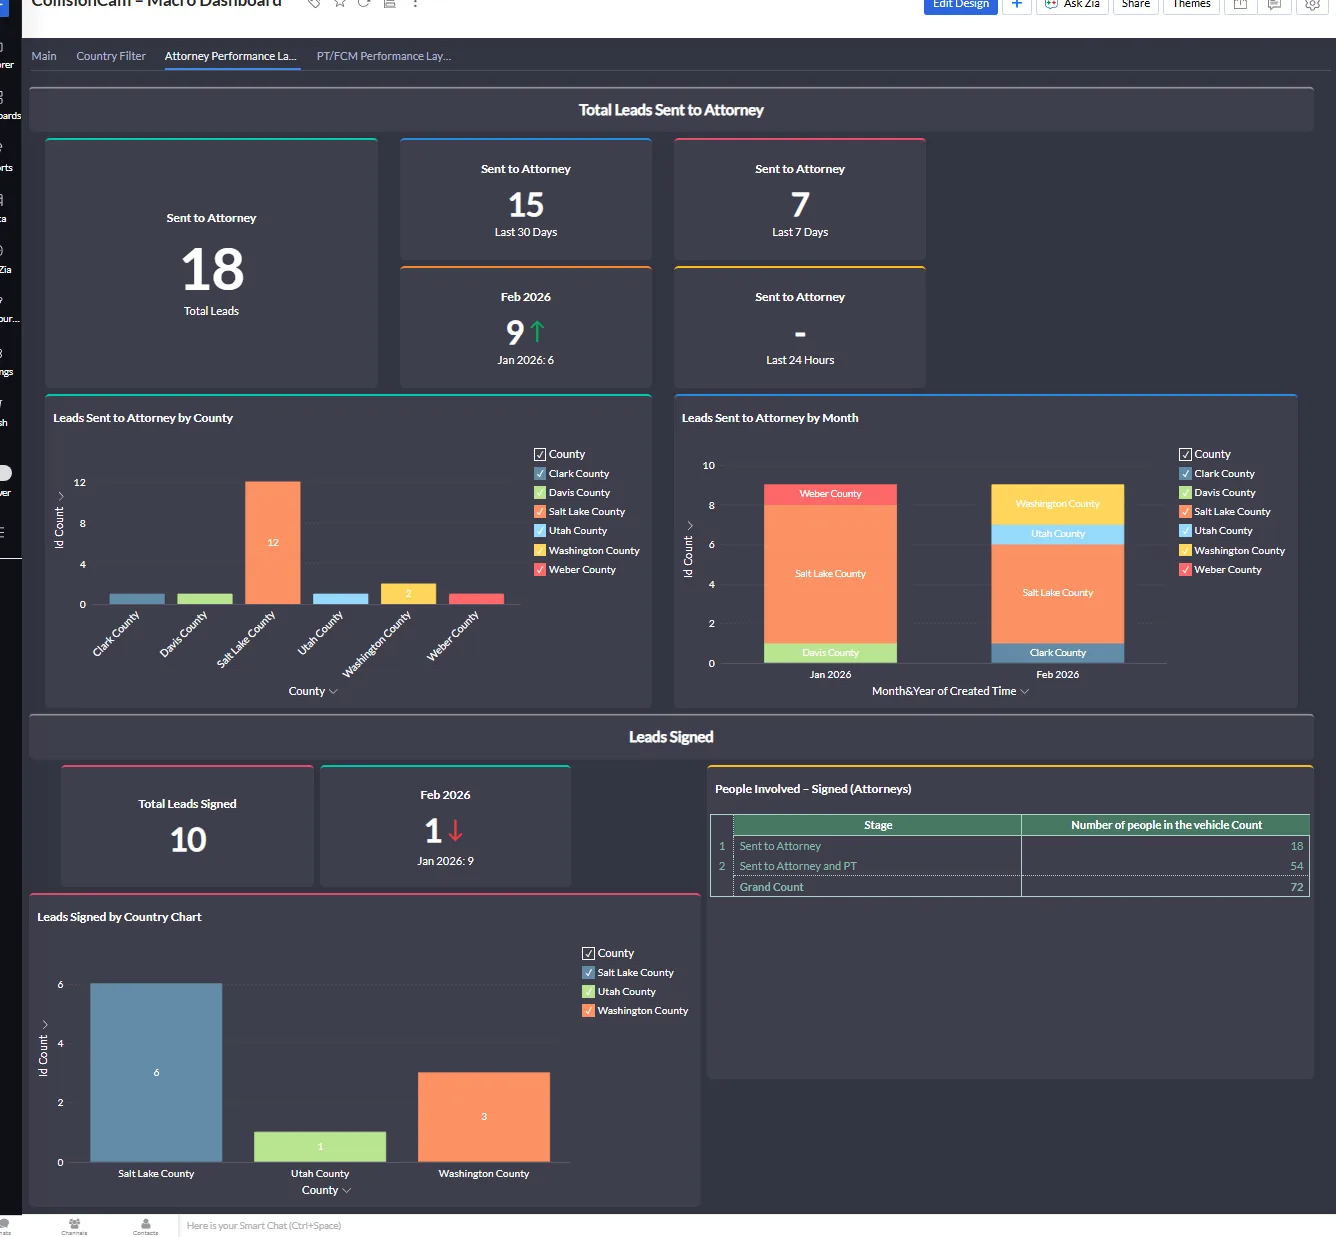Open the PT/FCM Performance tab

[384, 56]
